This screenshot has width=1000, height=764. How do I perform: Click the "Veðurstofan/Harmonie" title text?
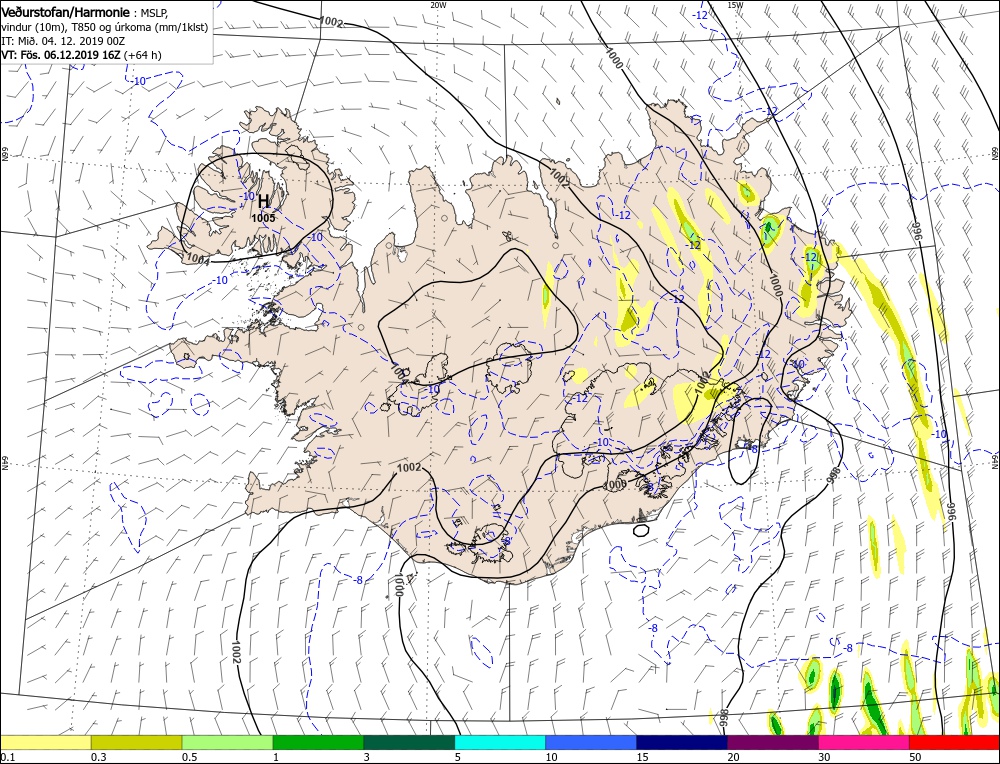click(66, 13)
